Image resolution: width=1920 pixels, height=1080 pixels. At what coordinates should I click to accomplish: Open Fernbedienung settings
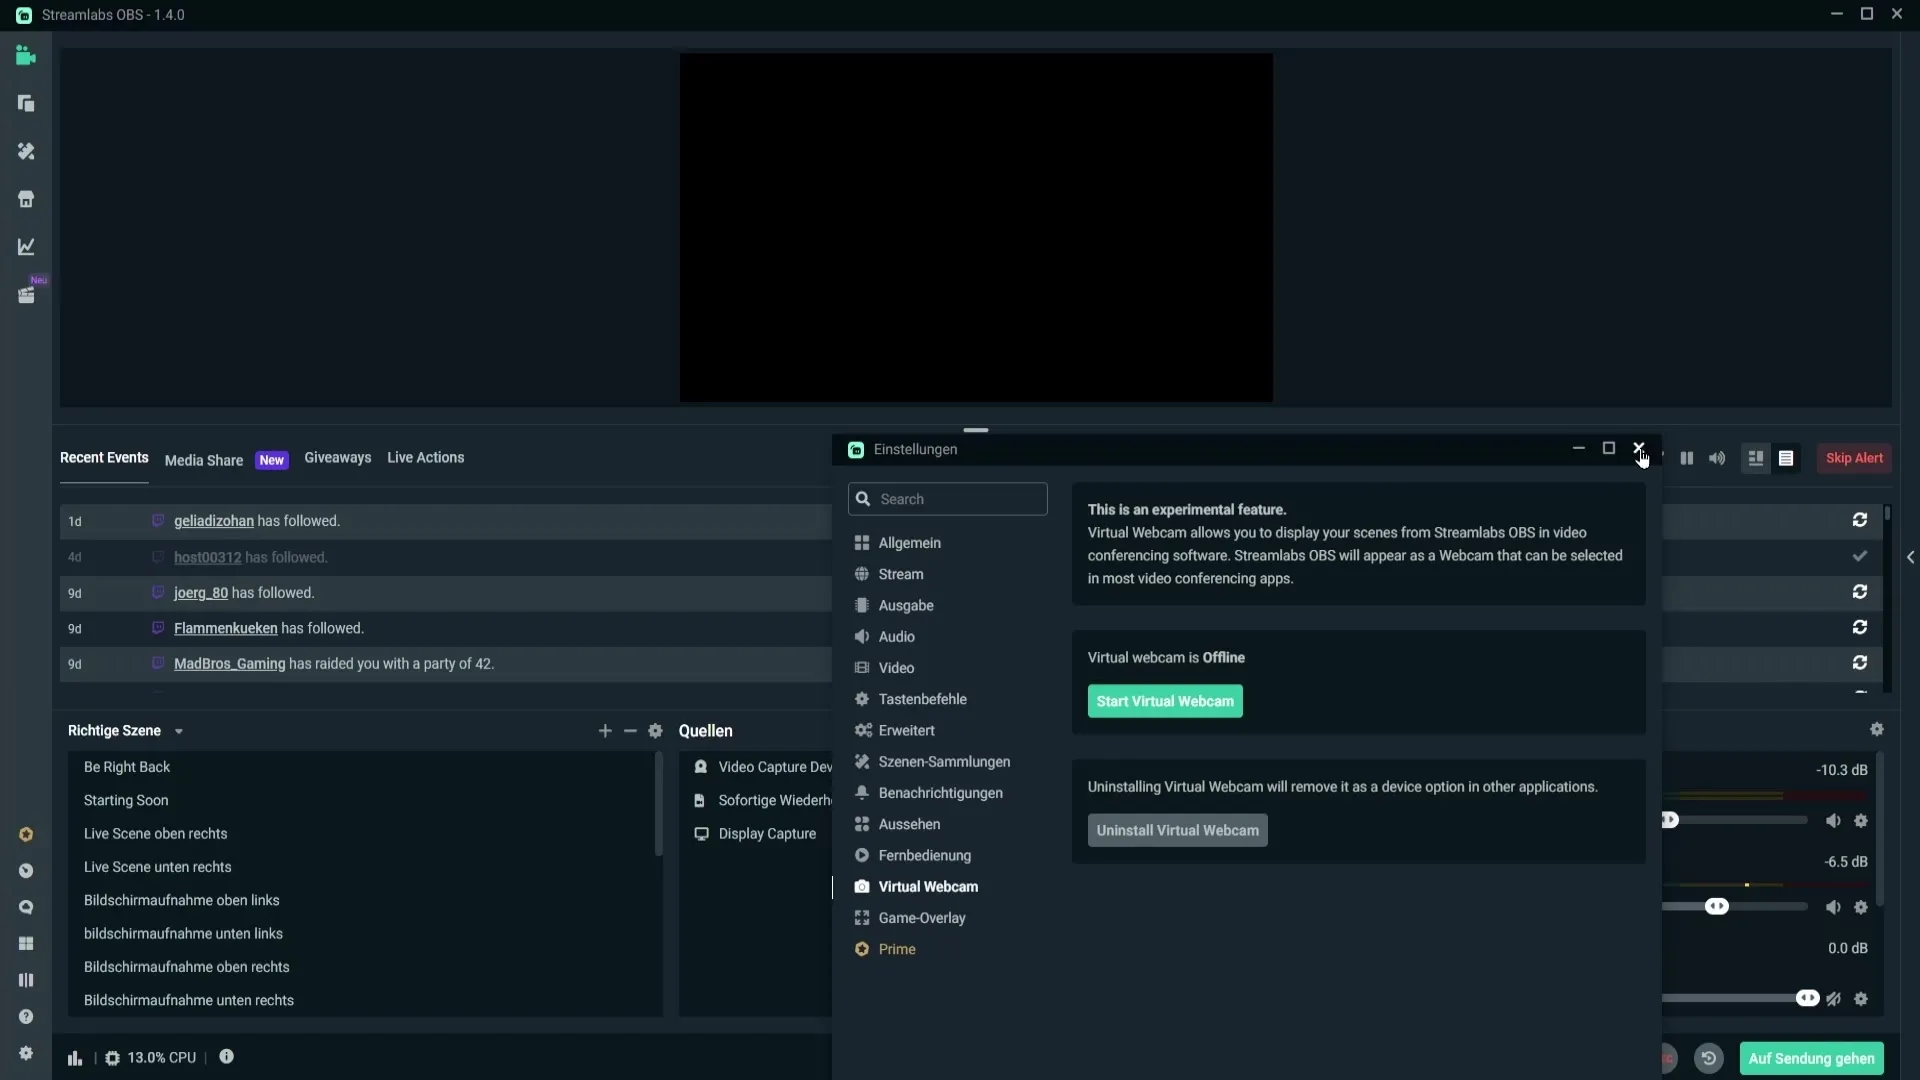click(924, 856)
